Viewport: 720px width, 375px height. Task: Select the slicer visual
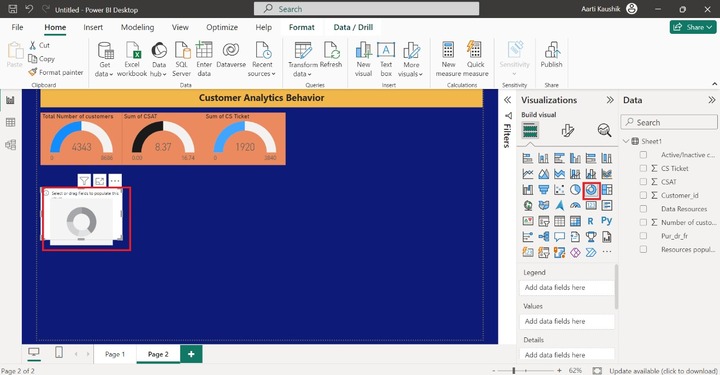click(x=544, y=221)
